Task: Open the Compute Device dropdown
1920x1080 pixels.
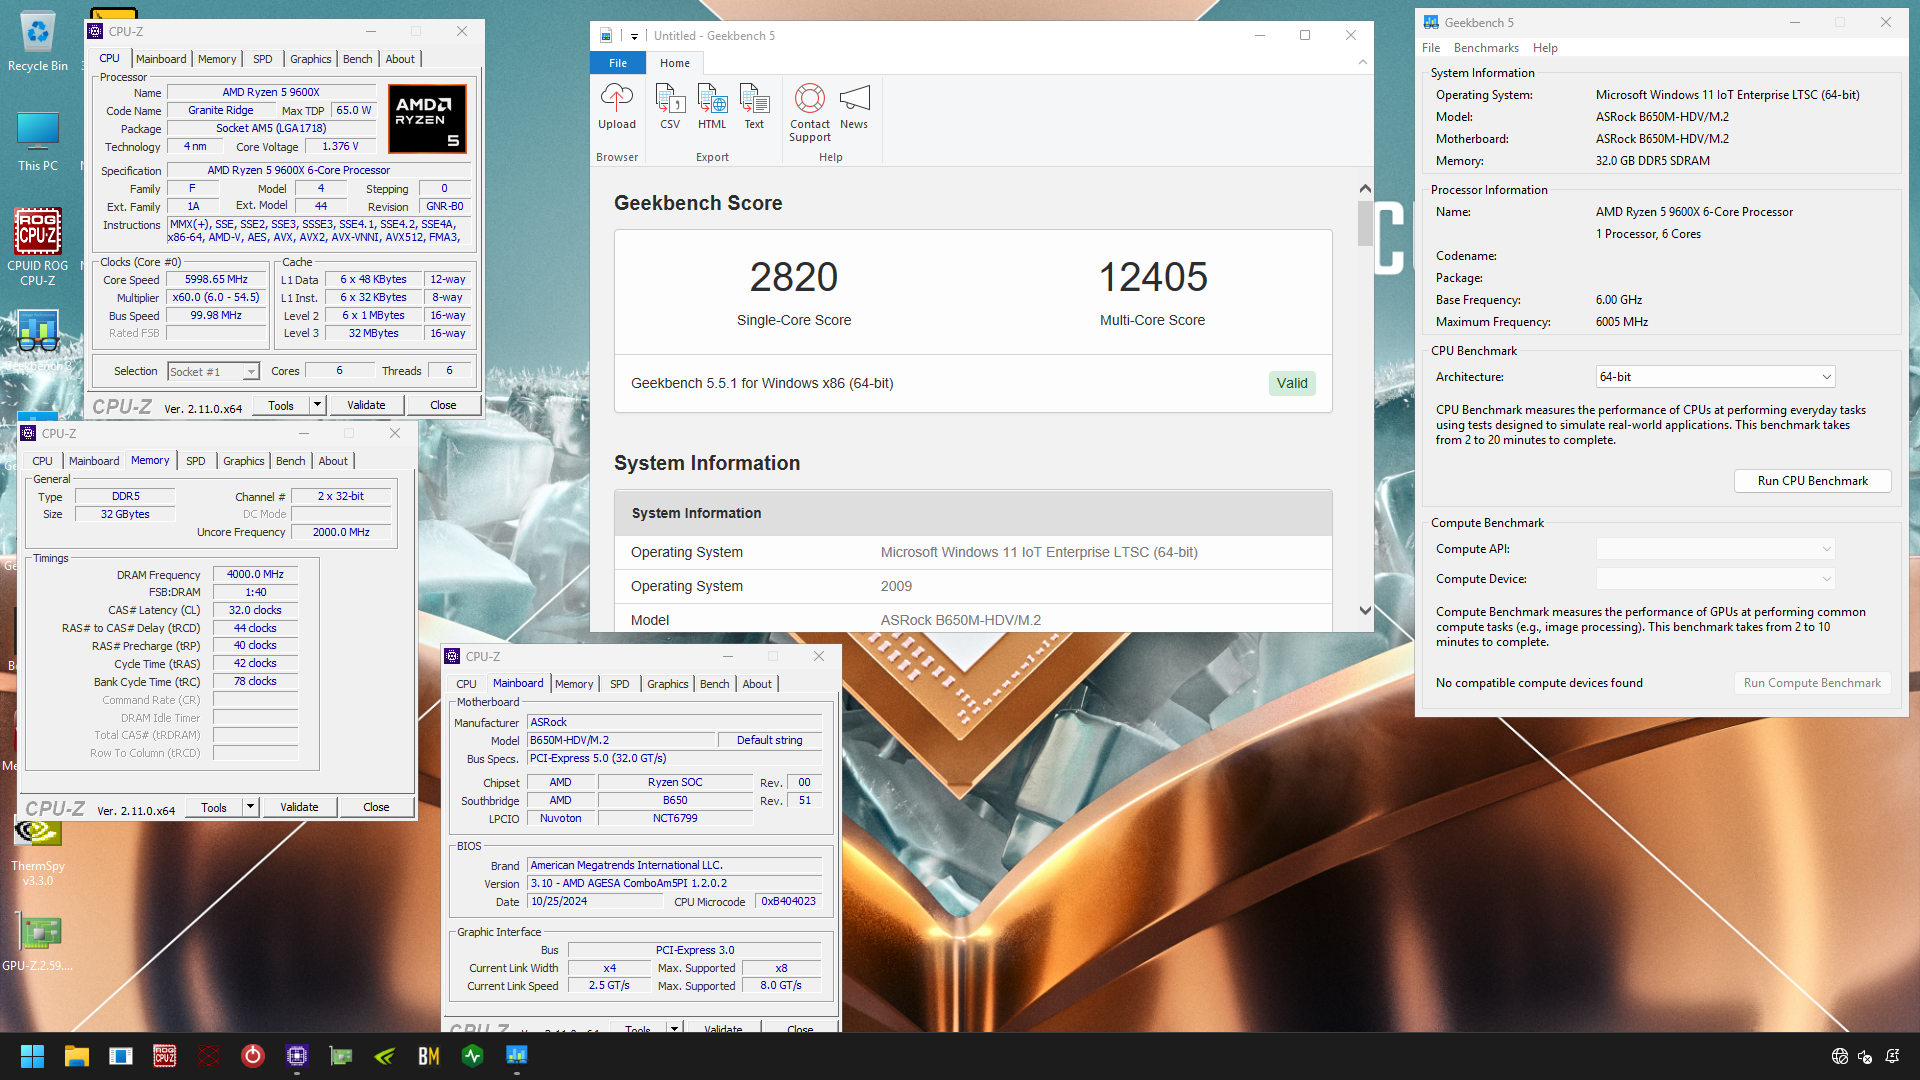Action: click(1715, 579)
